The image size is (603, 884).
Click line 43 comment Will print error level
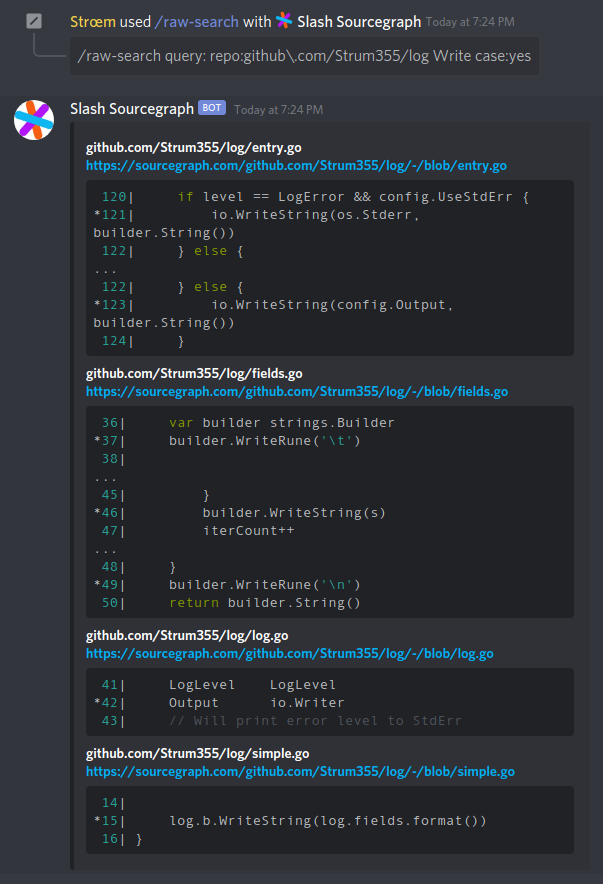pos(281,721)
